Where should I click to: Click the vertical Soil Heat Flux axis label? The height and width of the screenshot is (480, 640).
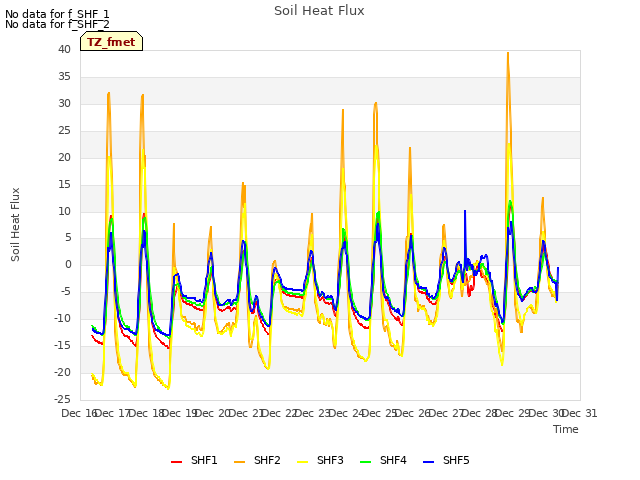(15, 224)
